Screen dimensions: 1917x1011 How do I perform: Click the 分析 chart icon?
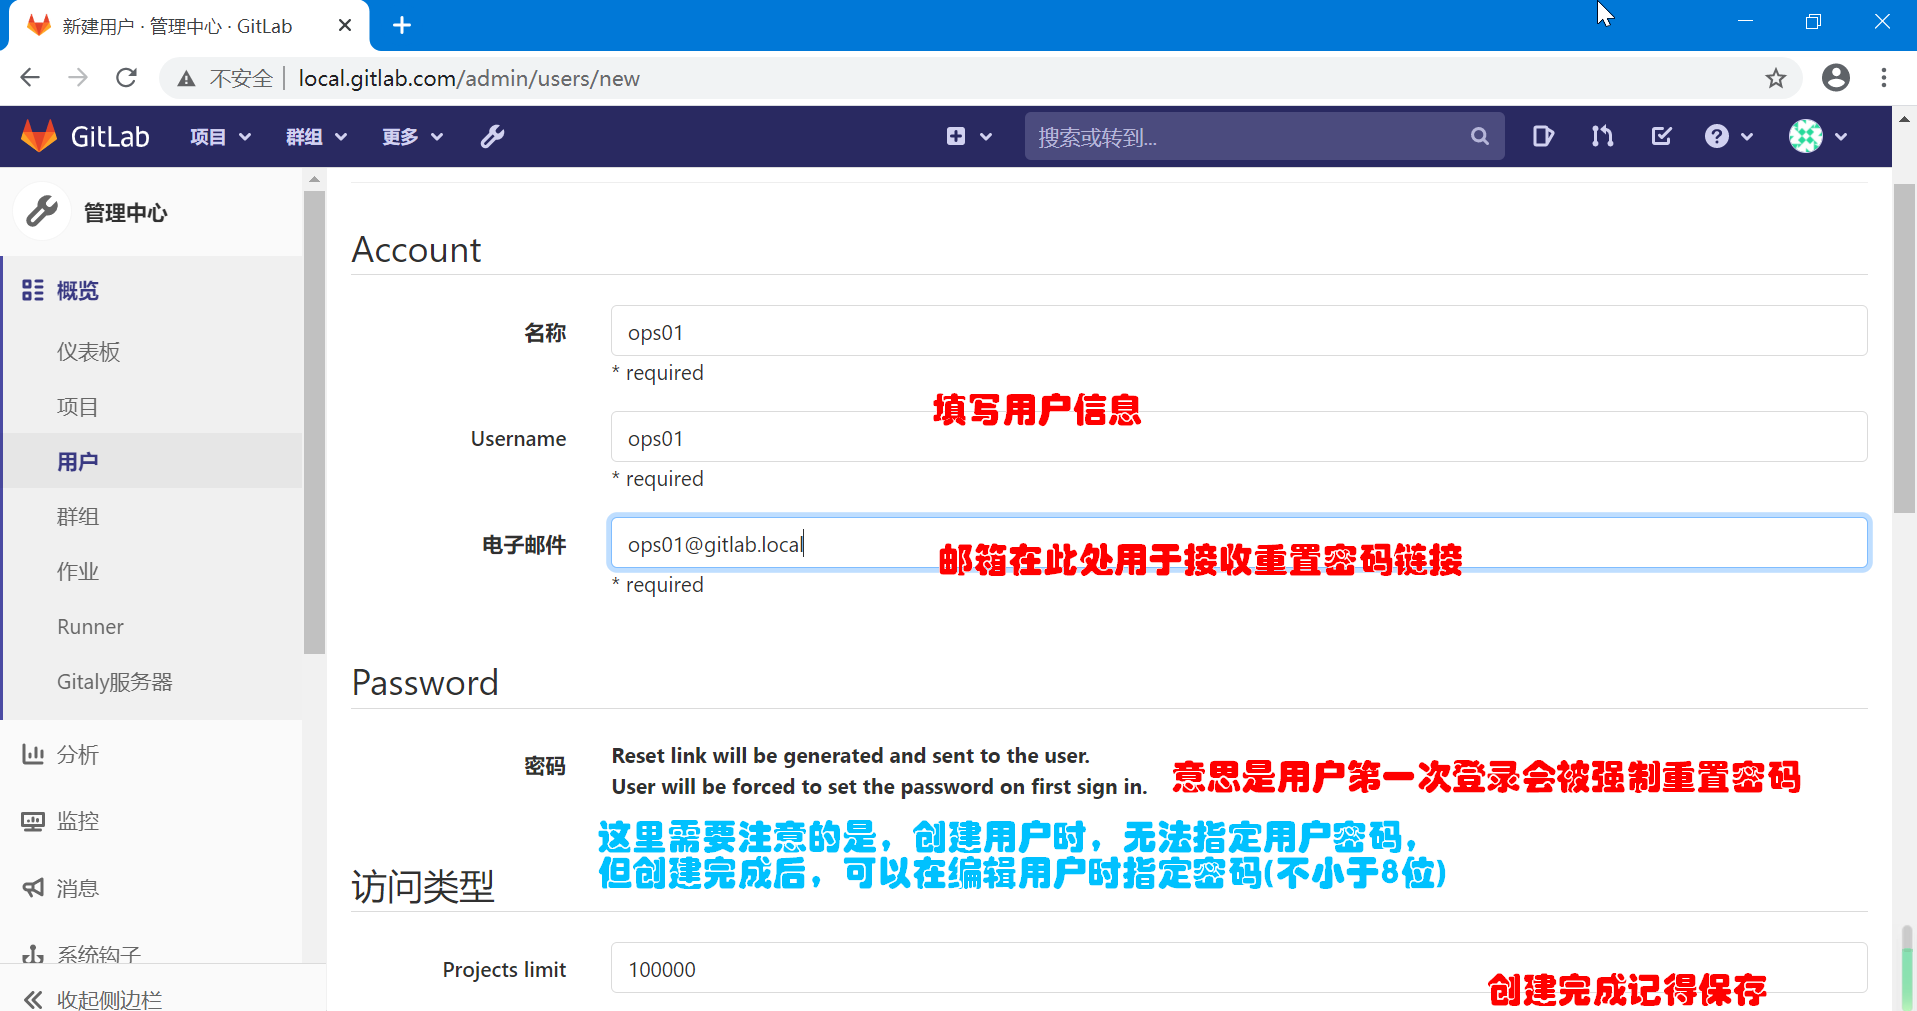(33, 754)
